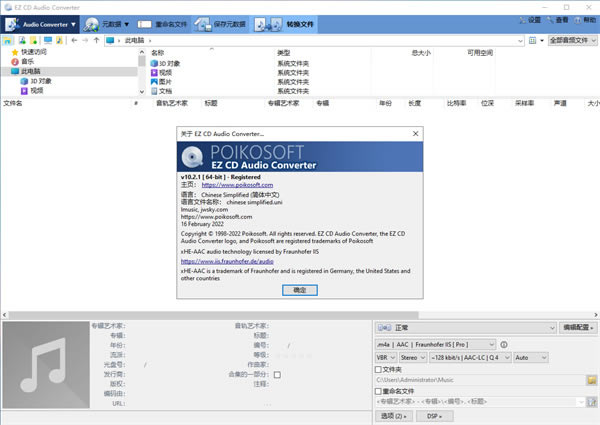Image resolution: width=600 pixels, height=425 pixels.
Task: Open the 正常 profile dropdown
Action: 466,328
